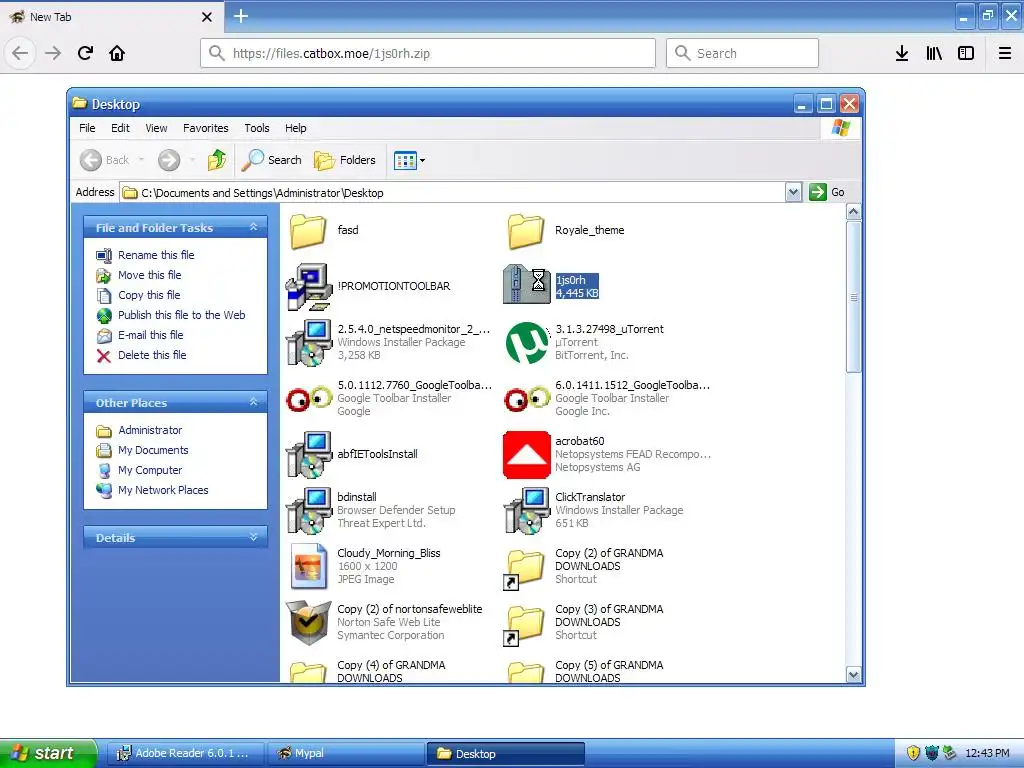Image resolution: width=1024 pixels, height=768 pixels.
Task: Open the browser hamburger menu
Action: pyautogui.click(x=1005, y=53)
